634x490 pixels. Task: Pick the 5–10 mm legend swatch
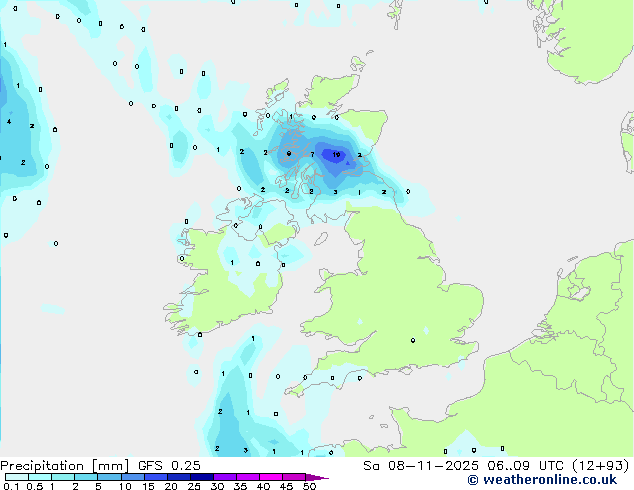pos(109,477)
